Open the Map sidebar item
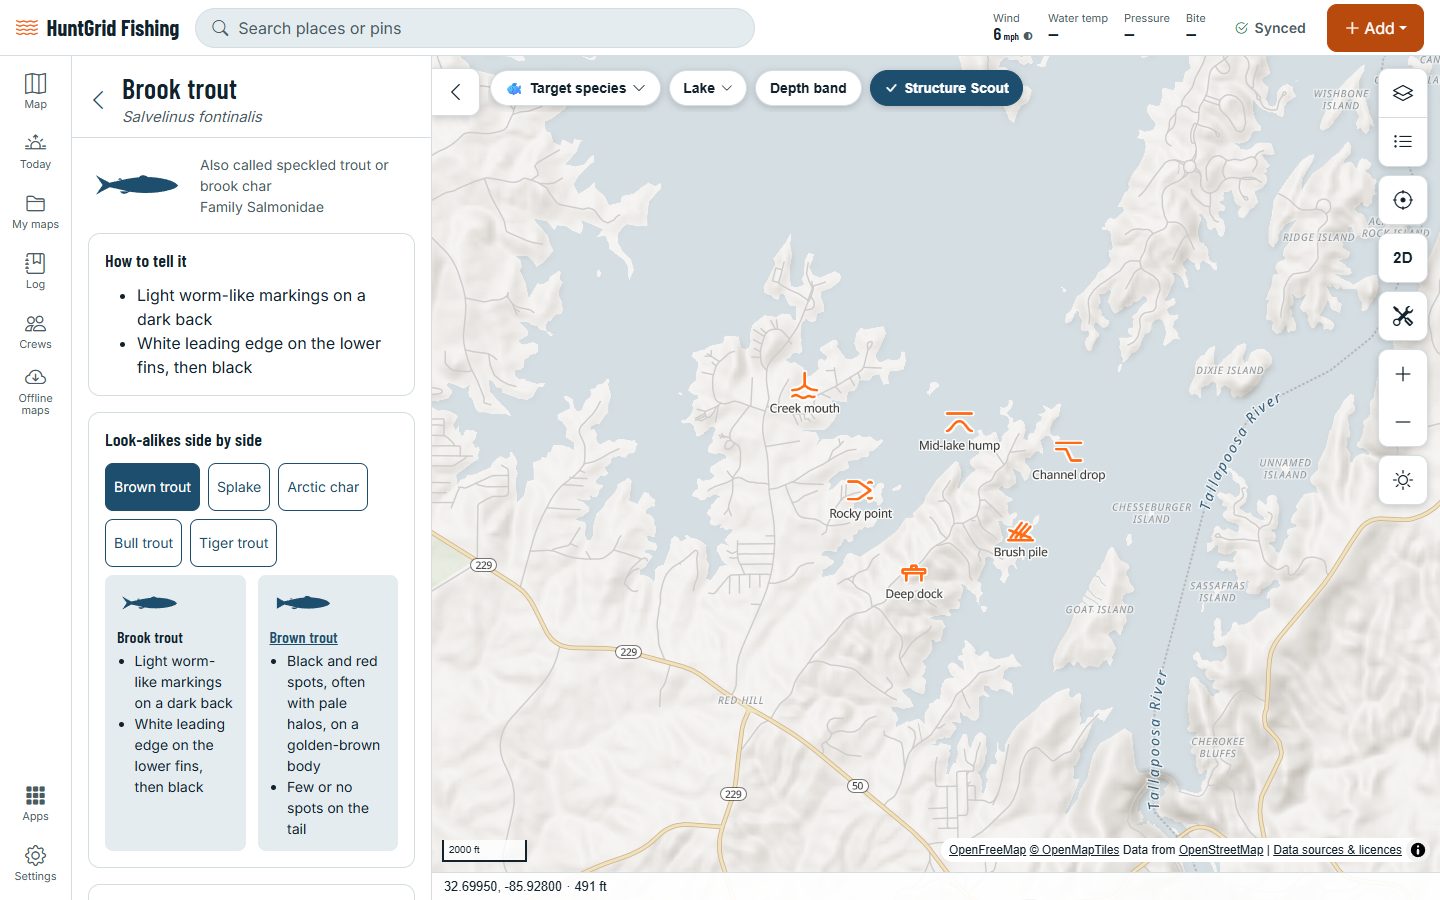1440x900 pixels. tap(35, 91)
